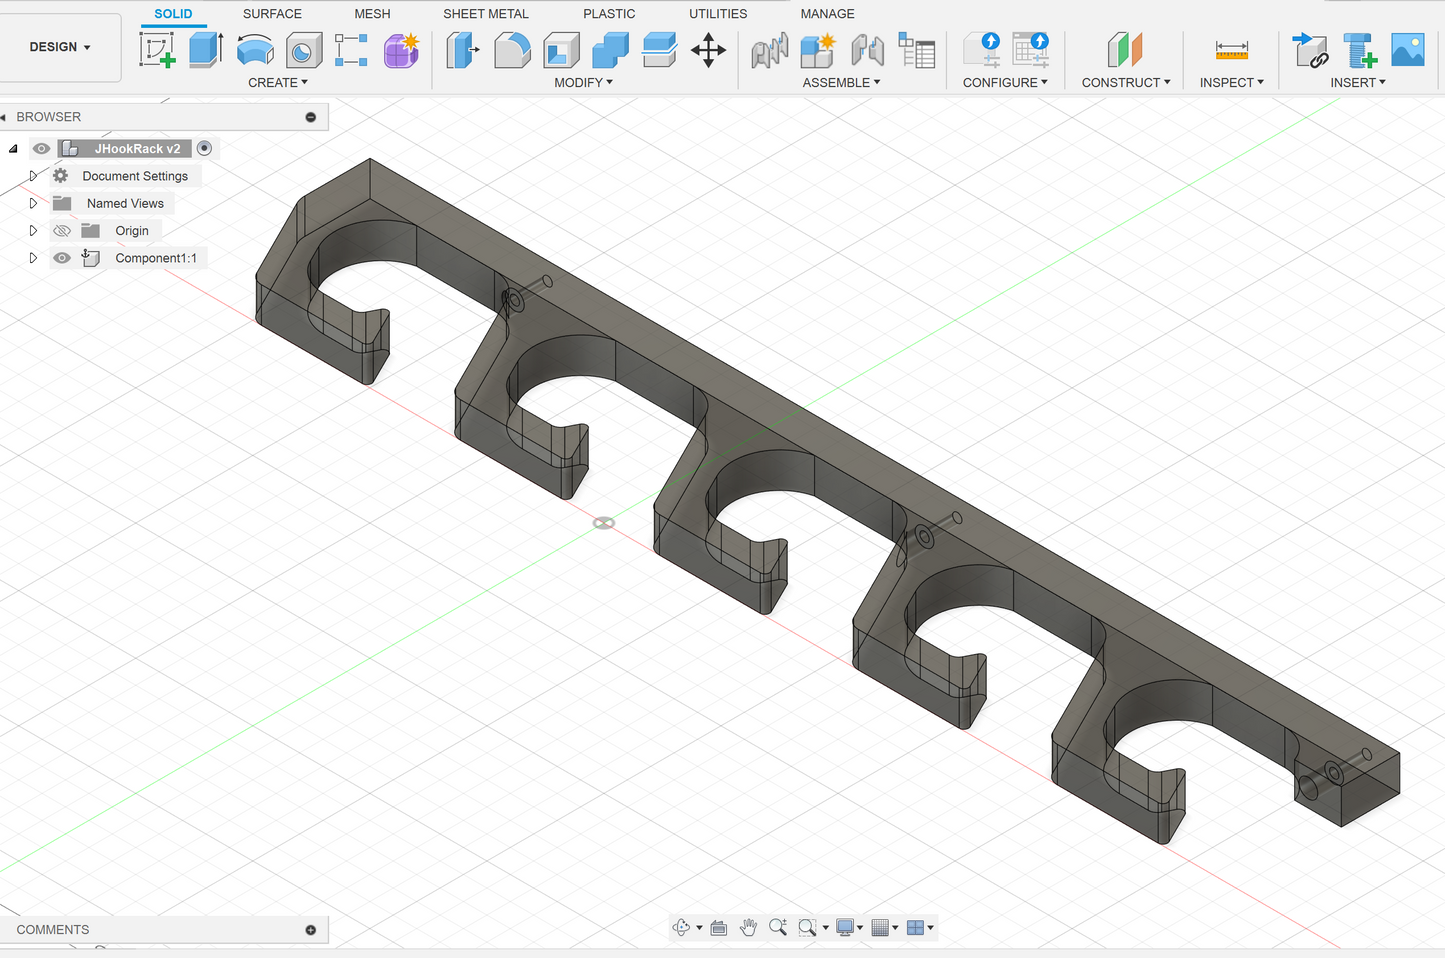This screenshot has width=1445, height=958.
Task: Open the INSPECT dropdown menu
Action: coord(1232,83)
